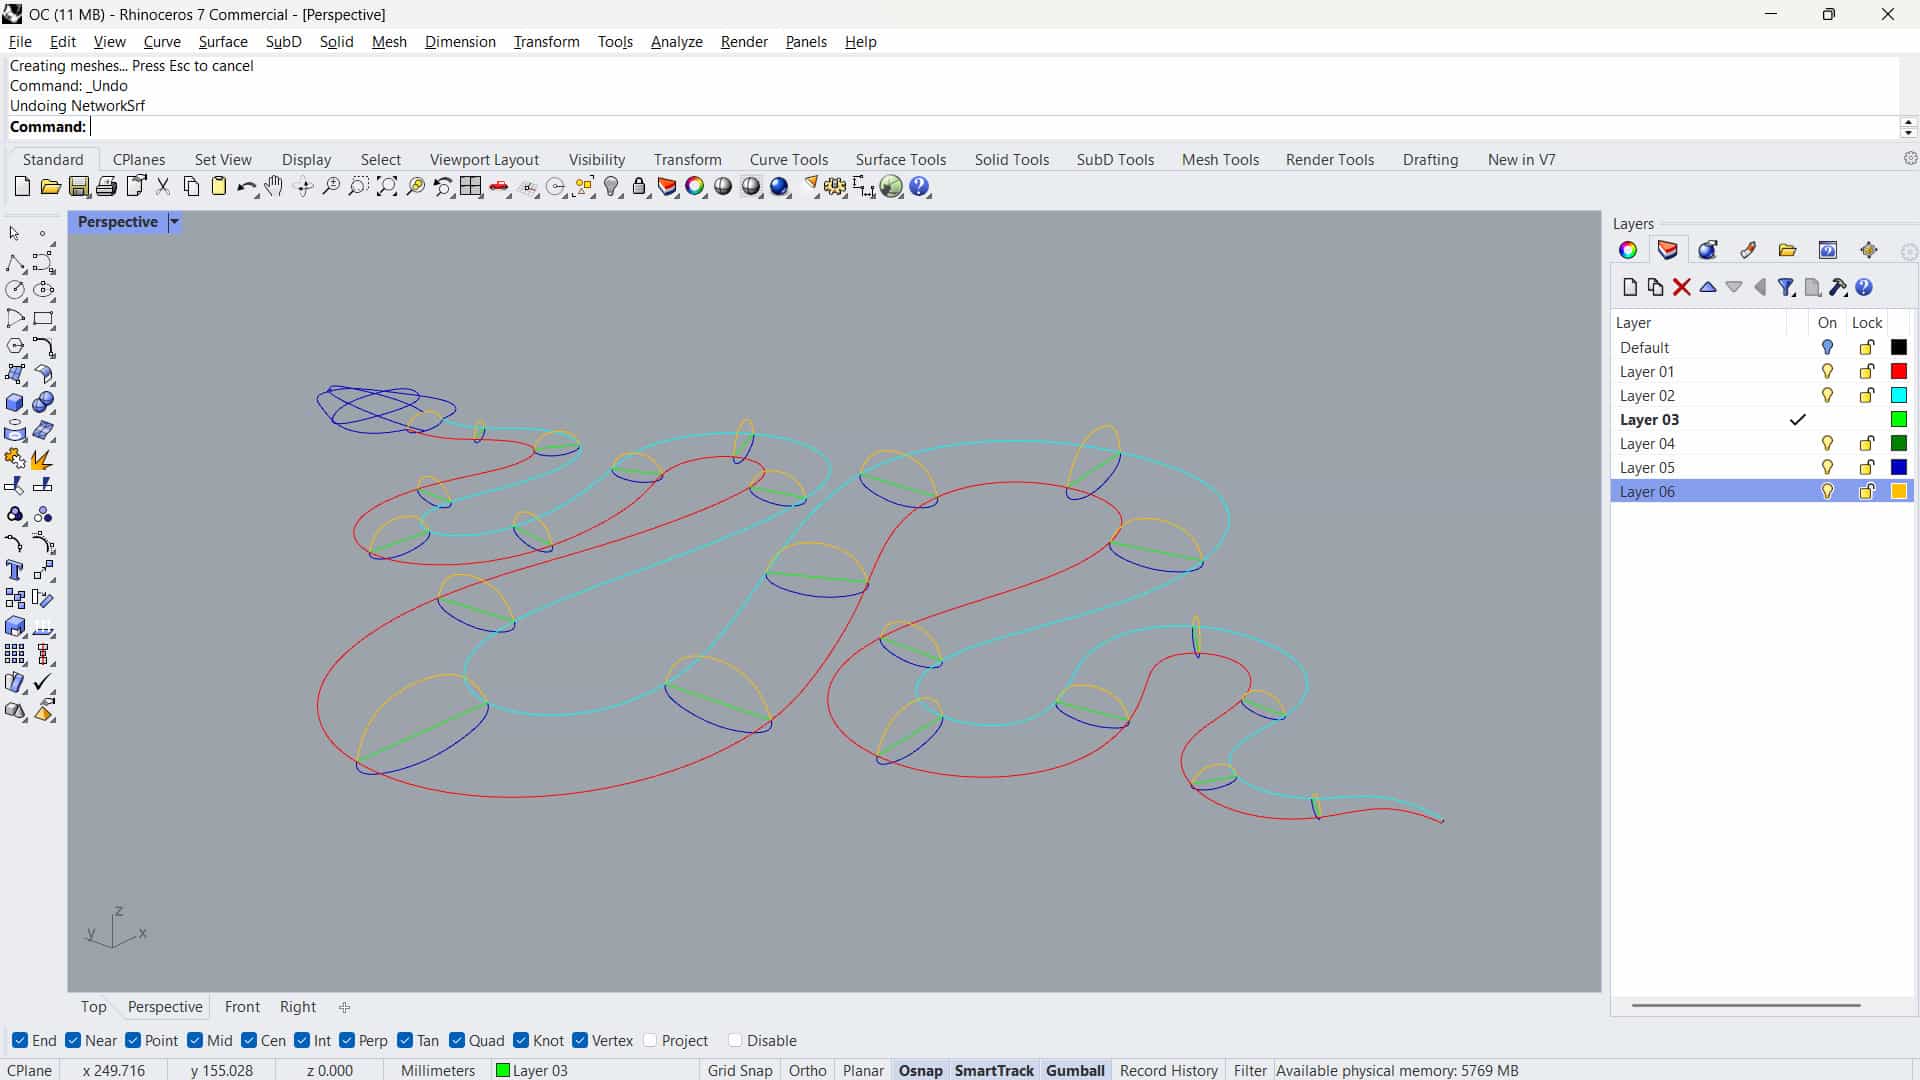Select the Box solid tool in left sidebar

coord(15,403)
